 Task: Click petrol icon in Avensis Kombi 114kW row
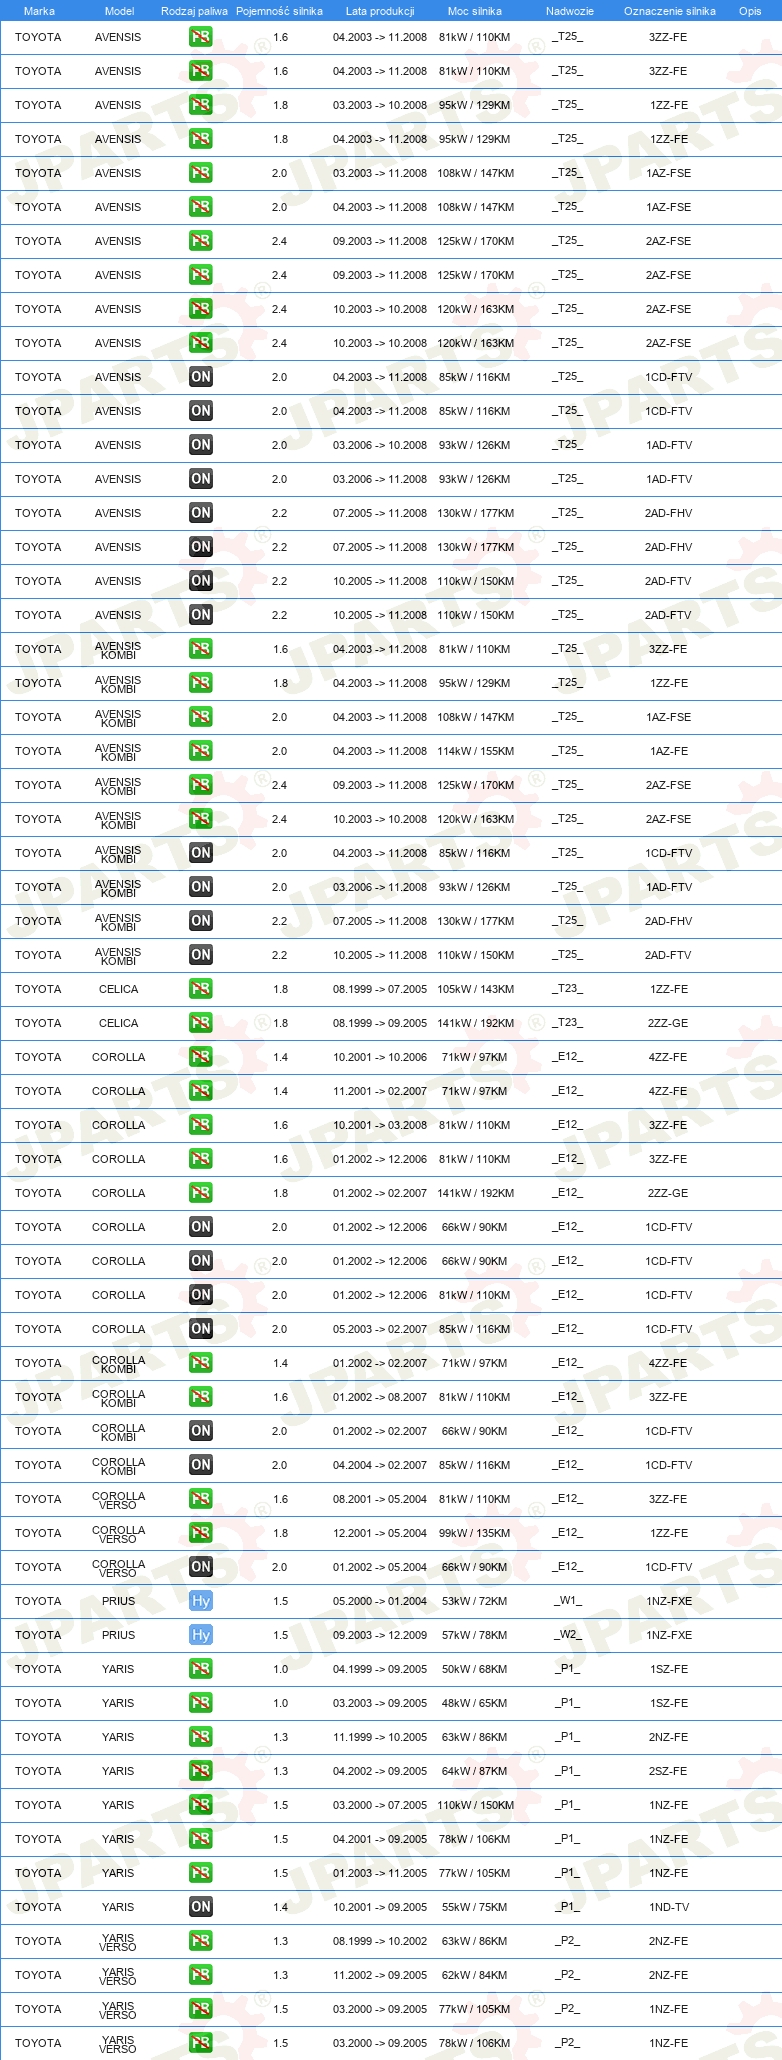pyautogui.click(x=200, y=751)
